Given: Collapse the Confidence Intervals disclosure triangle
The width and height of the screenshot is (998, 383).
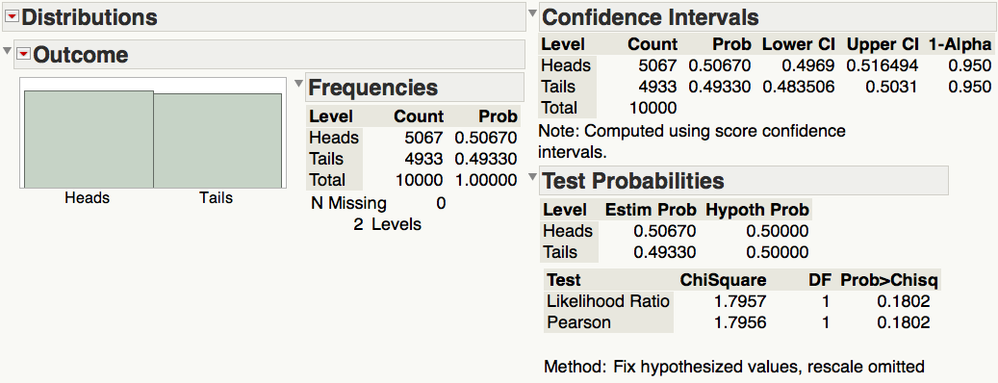Looking at the screenshot, I should pyautogui.click(x=533, y=13).
